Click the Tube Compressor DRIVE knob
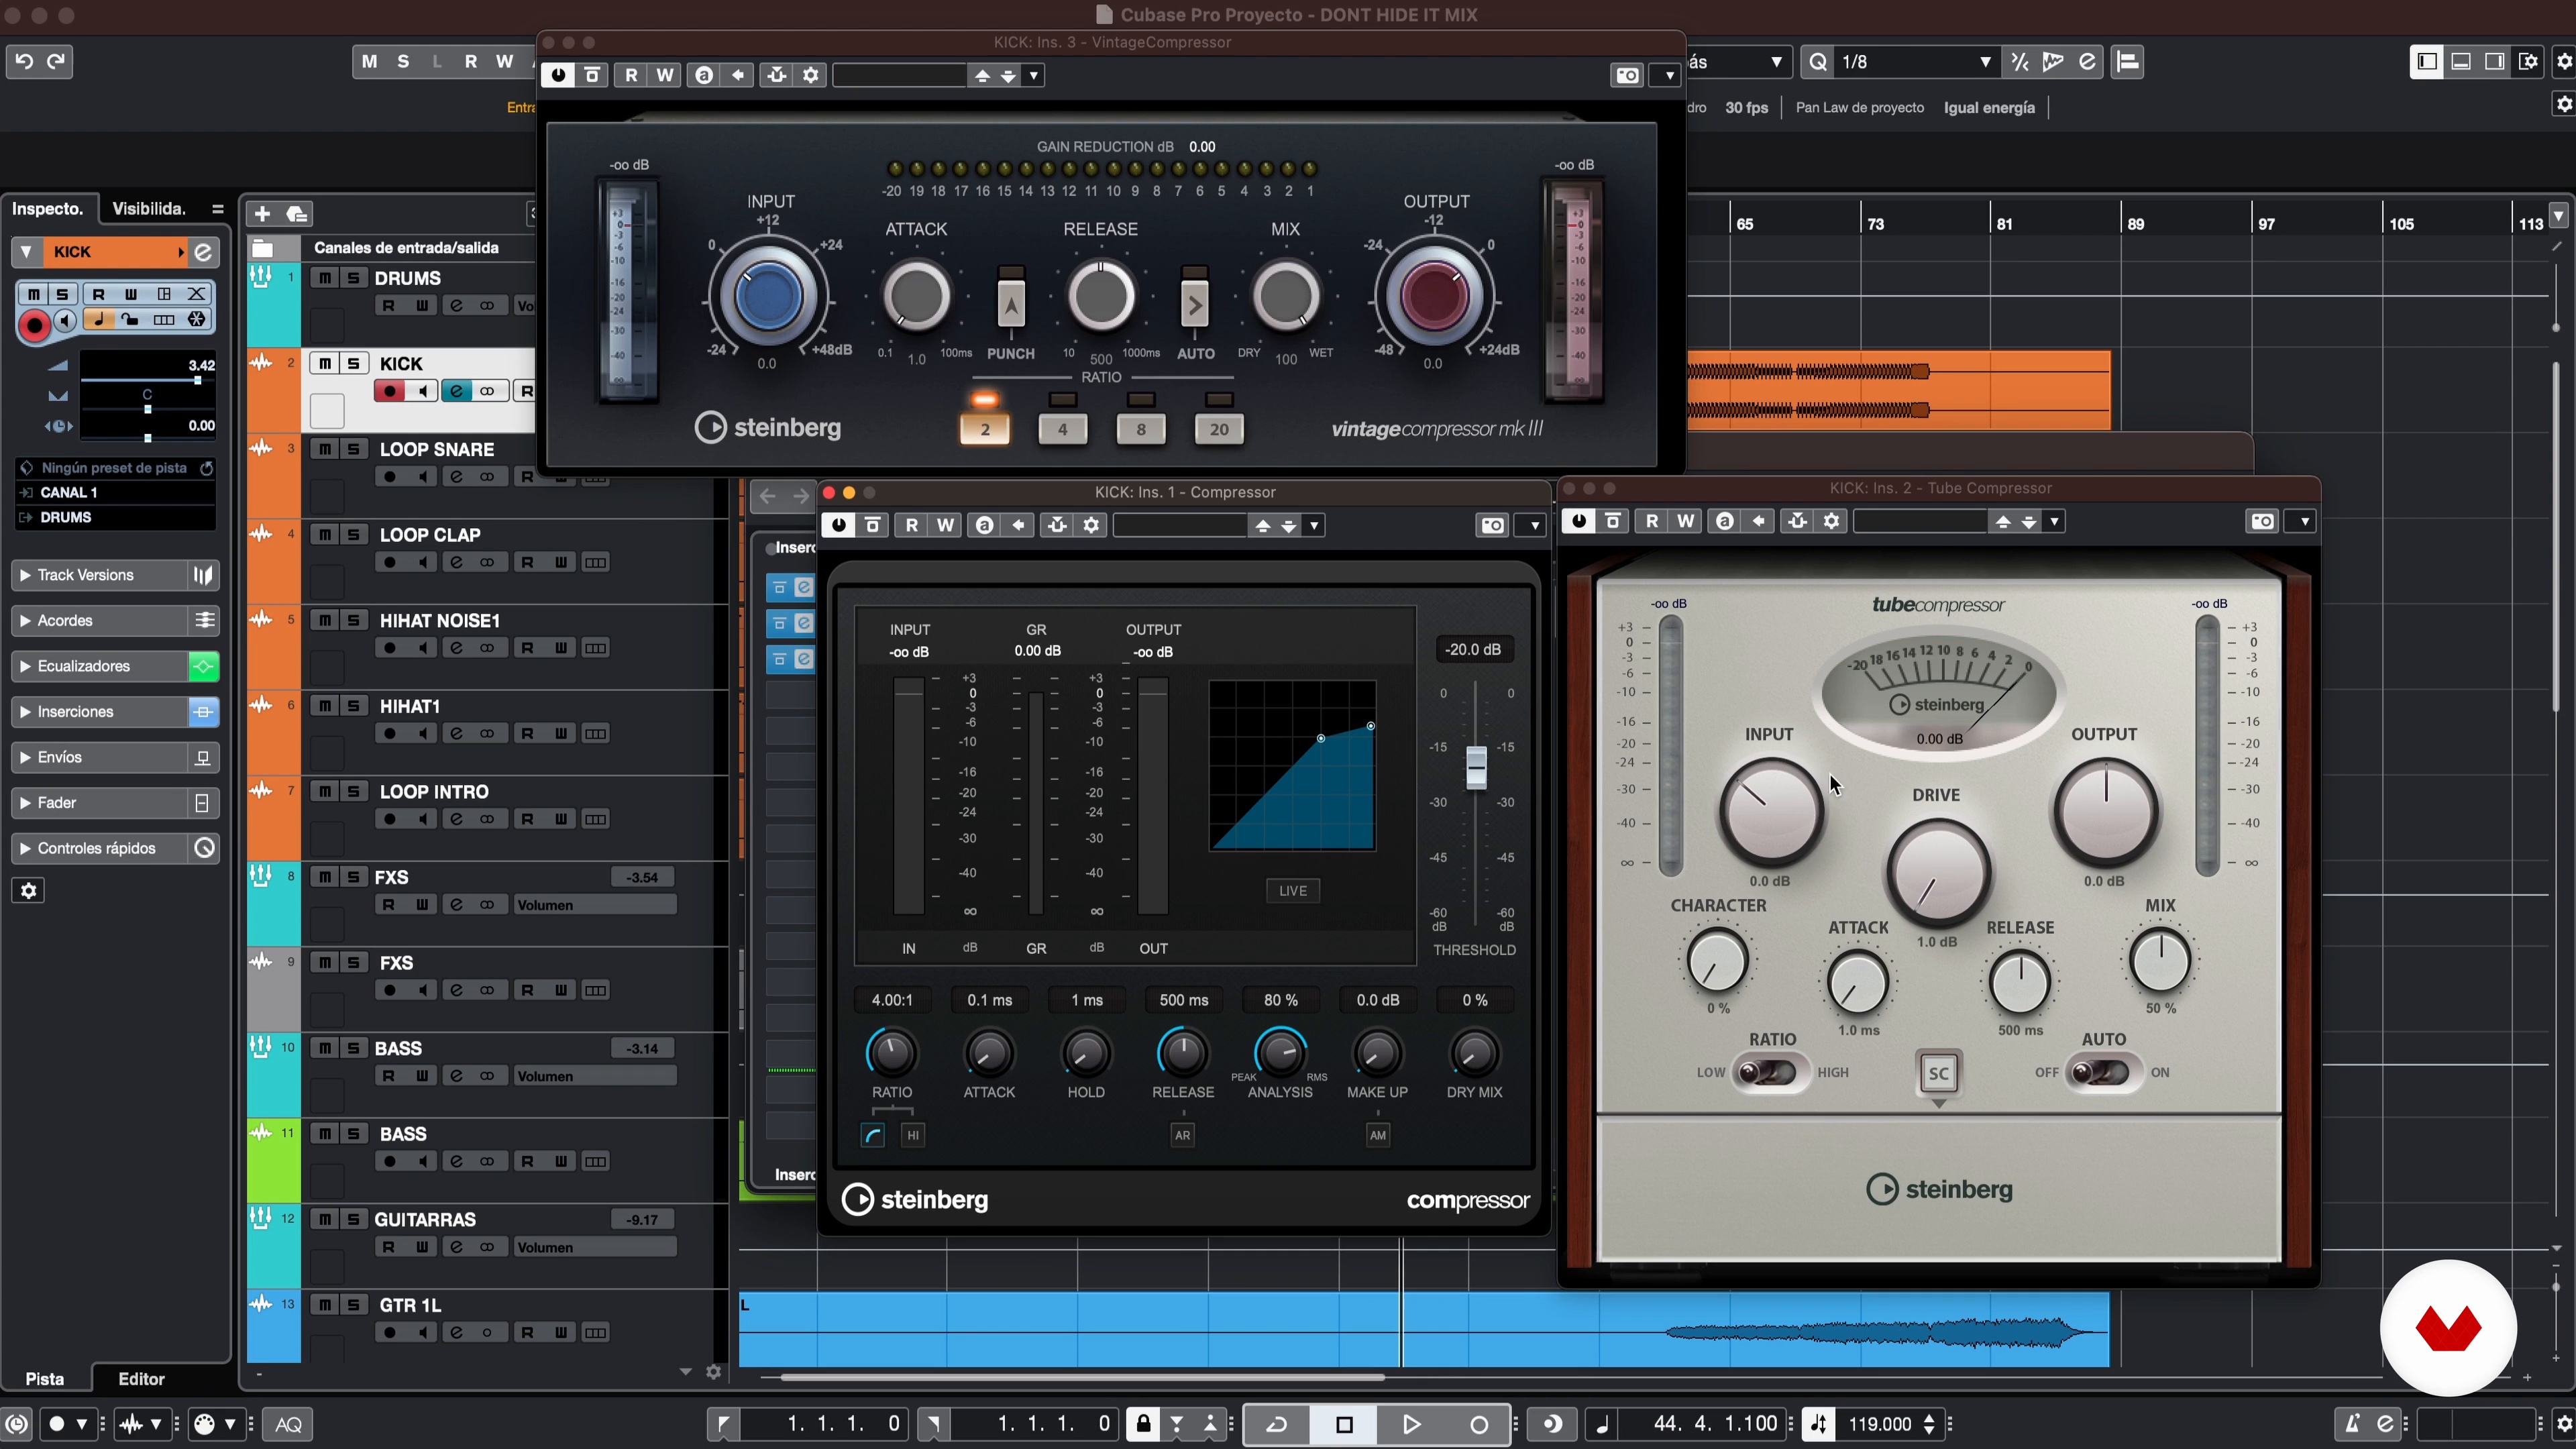The width and height of the screenshot is (2576, 1449). [1938, 872]
